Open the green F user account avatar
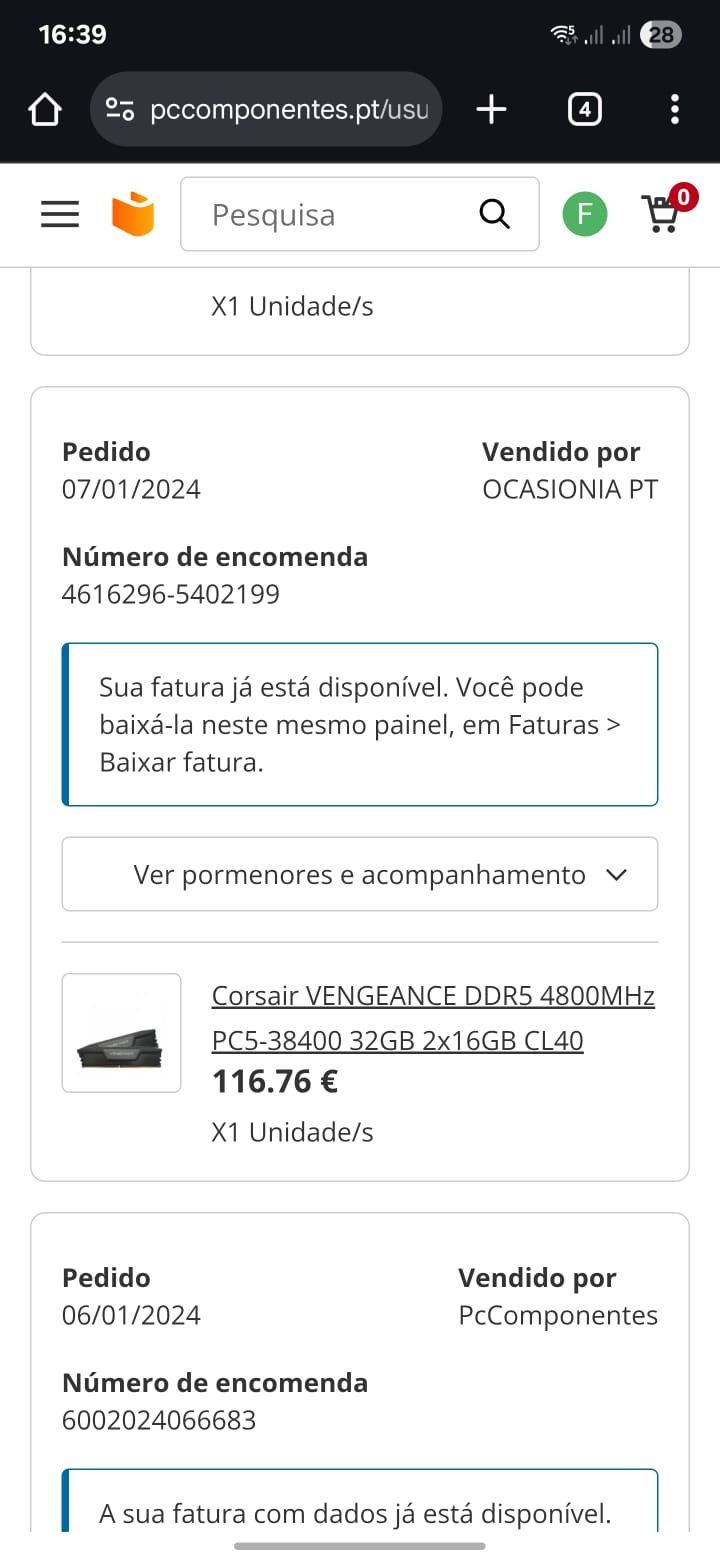This screenshot has width=720, height=1560. [585, 214]
